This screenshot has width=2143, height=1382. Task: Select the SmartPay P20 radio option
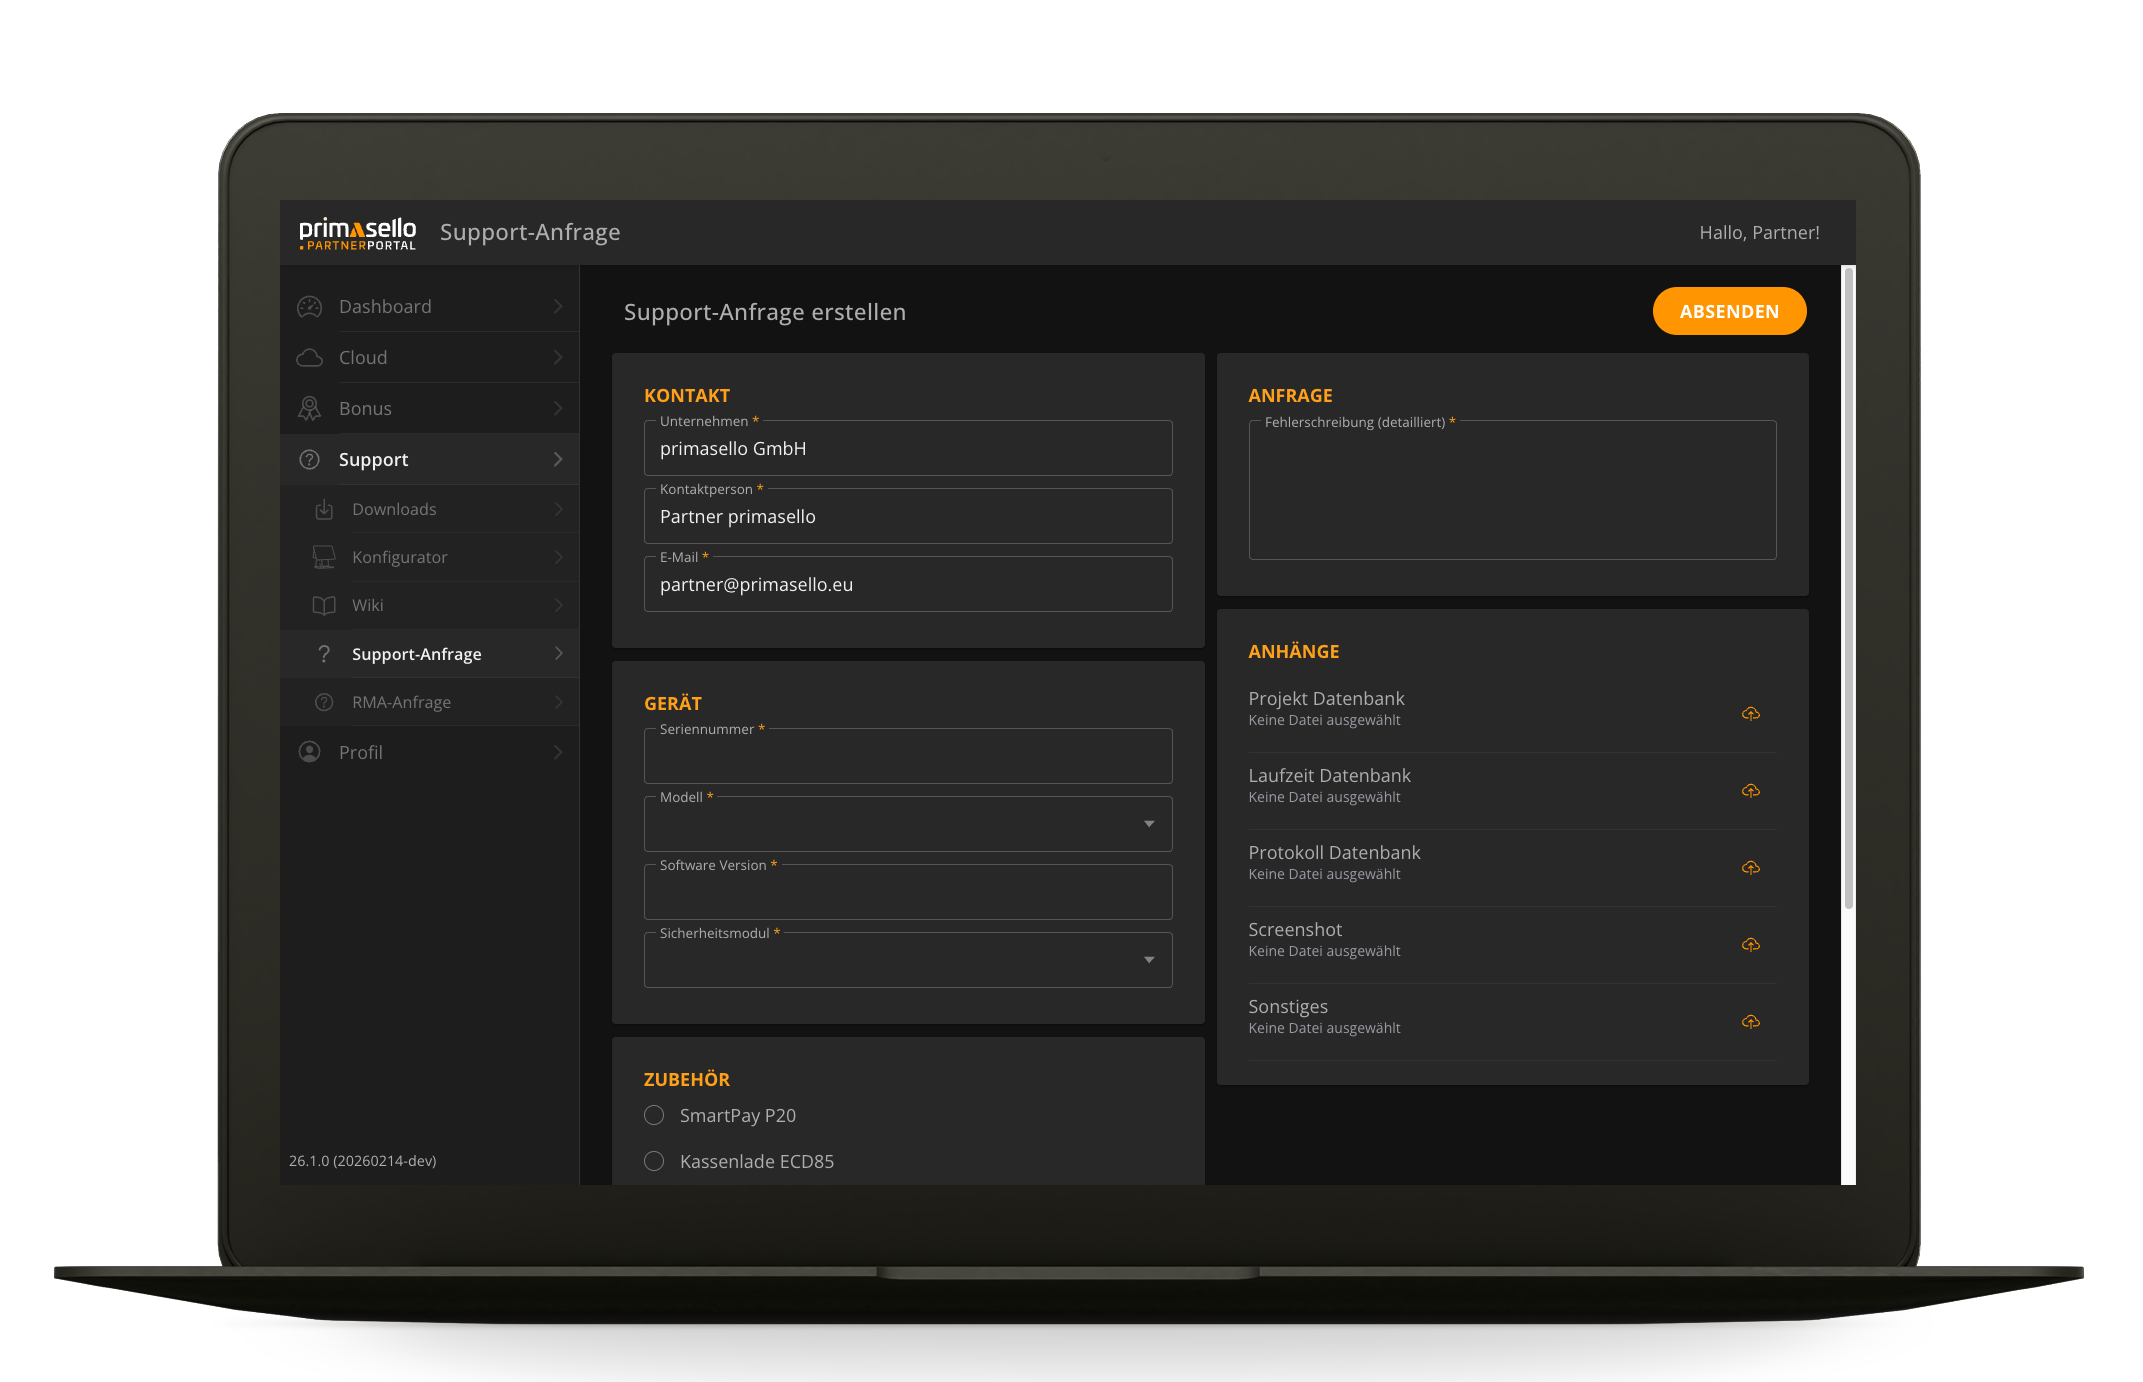pos(654,1115)
